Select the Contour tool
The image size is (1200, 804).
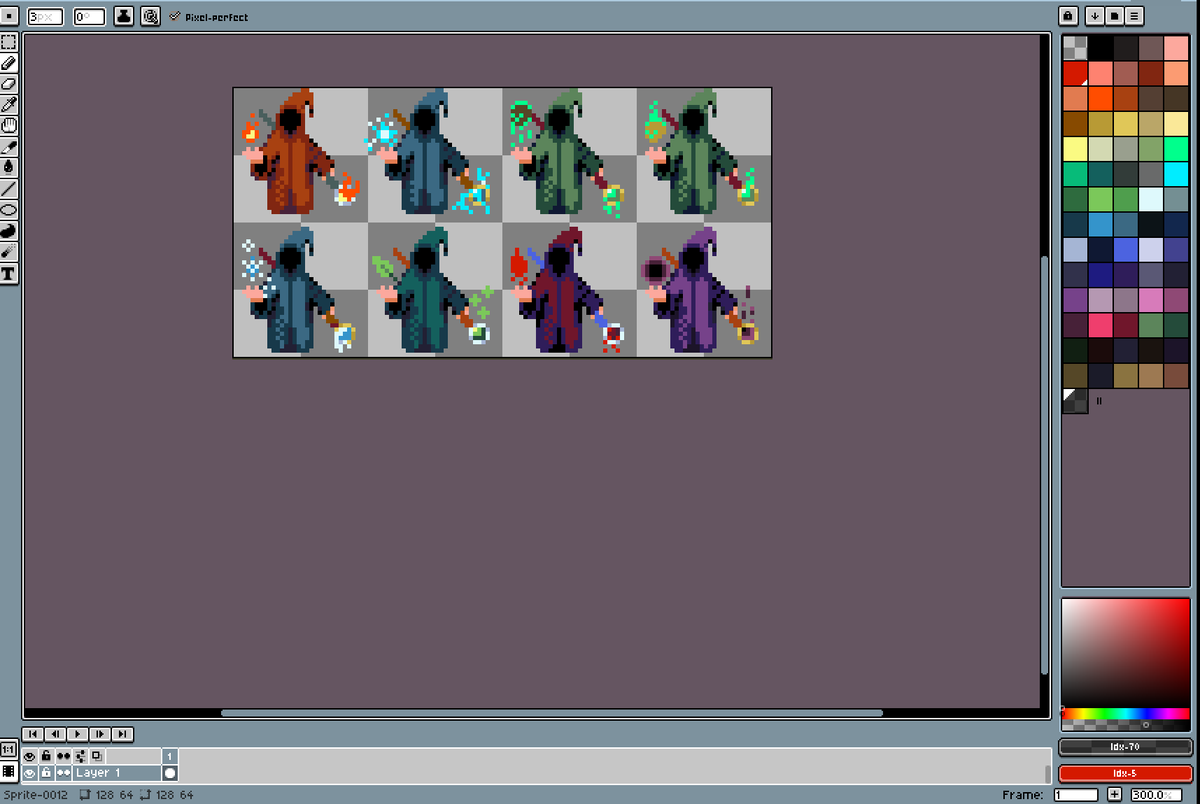pos(8,231)
